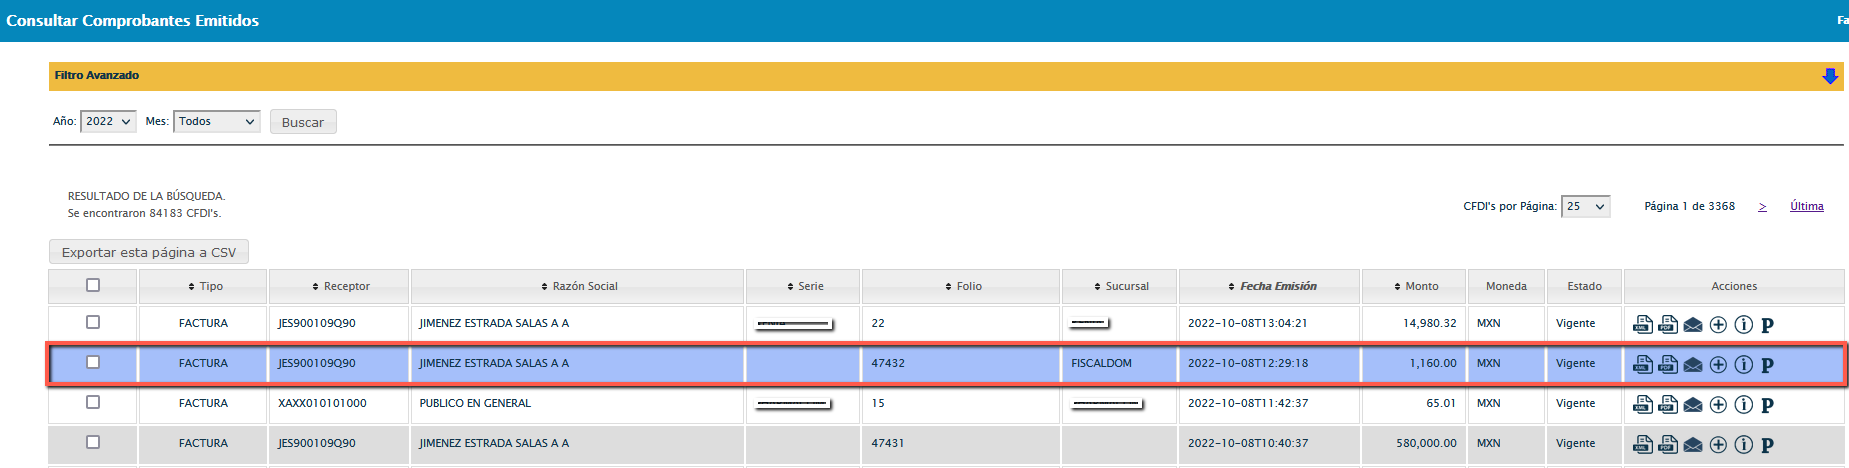This screenshot has width=1849, height=468.
Task: Check the box for folio 47432 row
Action: click(x=93, y=362)
